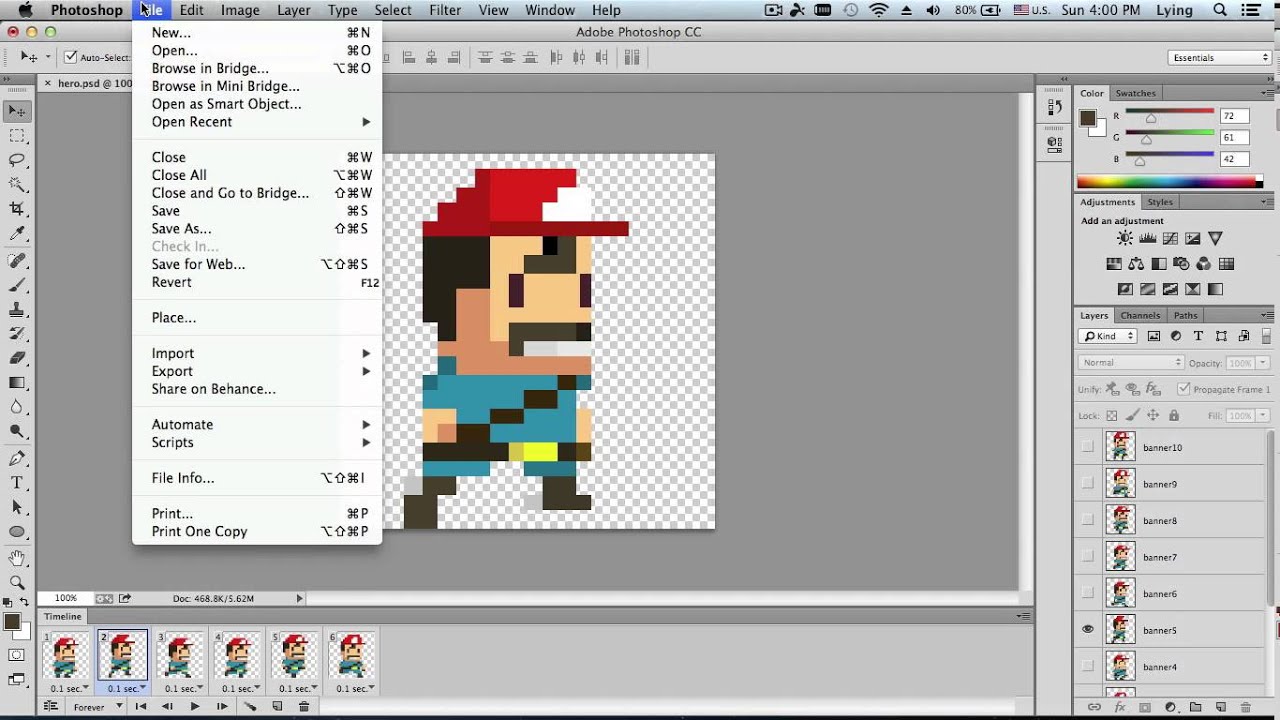
Task: Select the Rectangular Marquee tool
Action: [x=17, y=136]
